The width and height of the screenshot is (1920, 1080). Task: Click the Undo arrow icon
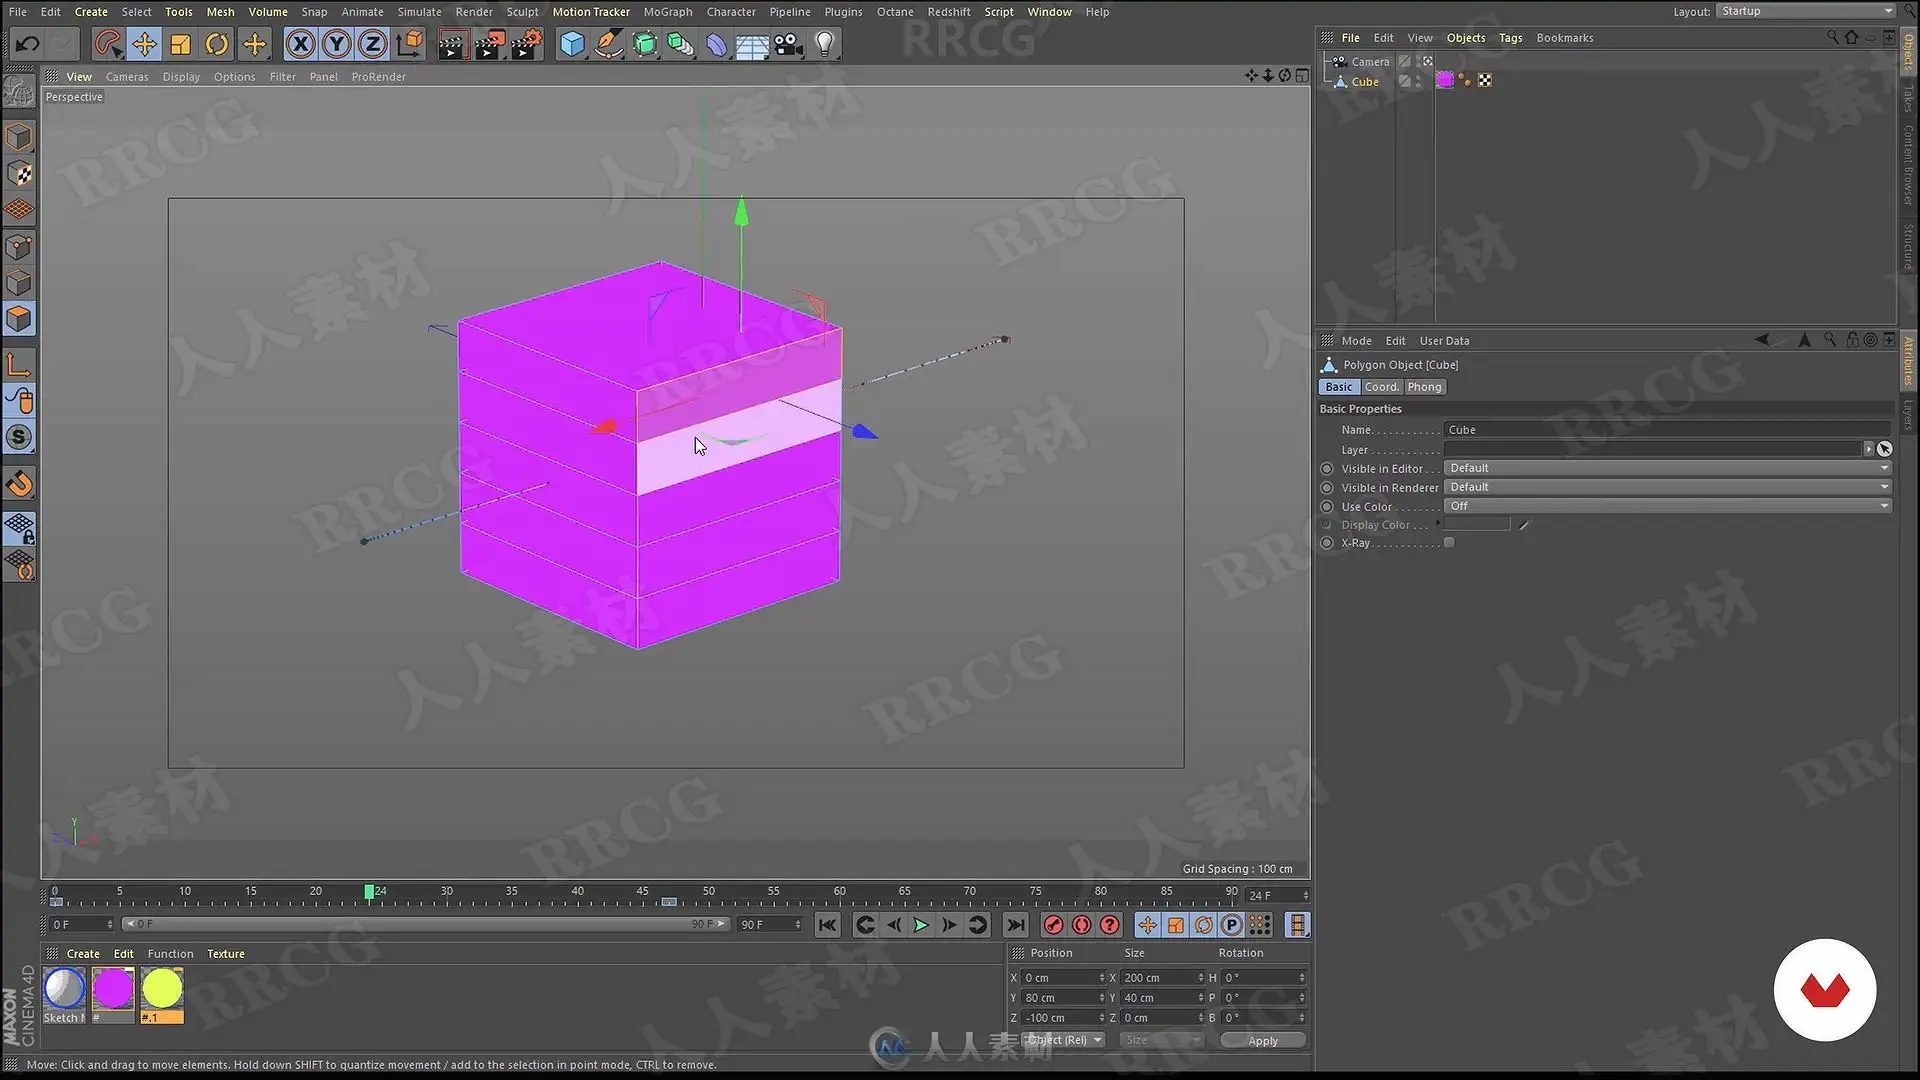click(x=27, y=44)
